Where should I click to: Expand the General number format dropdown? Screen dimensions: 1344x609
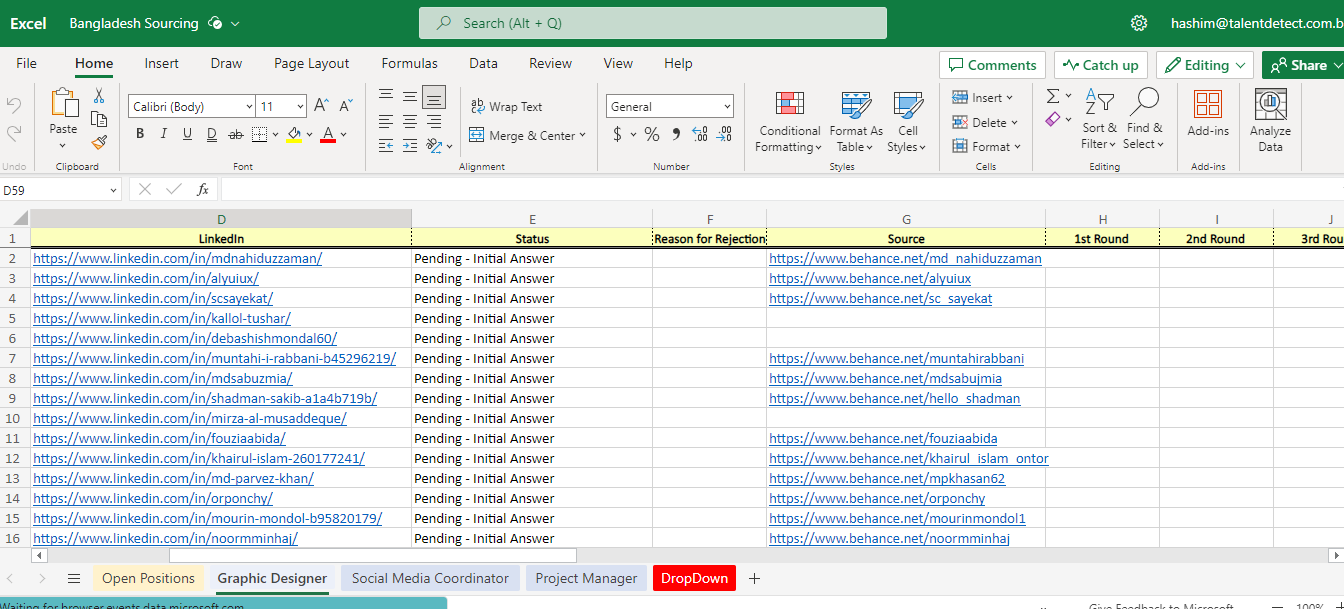(727, 106)
